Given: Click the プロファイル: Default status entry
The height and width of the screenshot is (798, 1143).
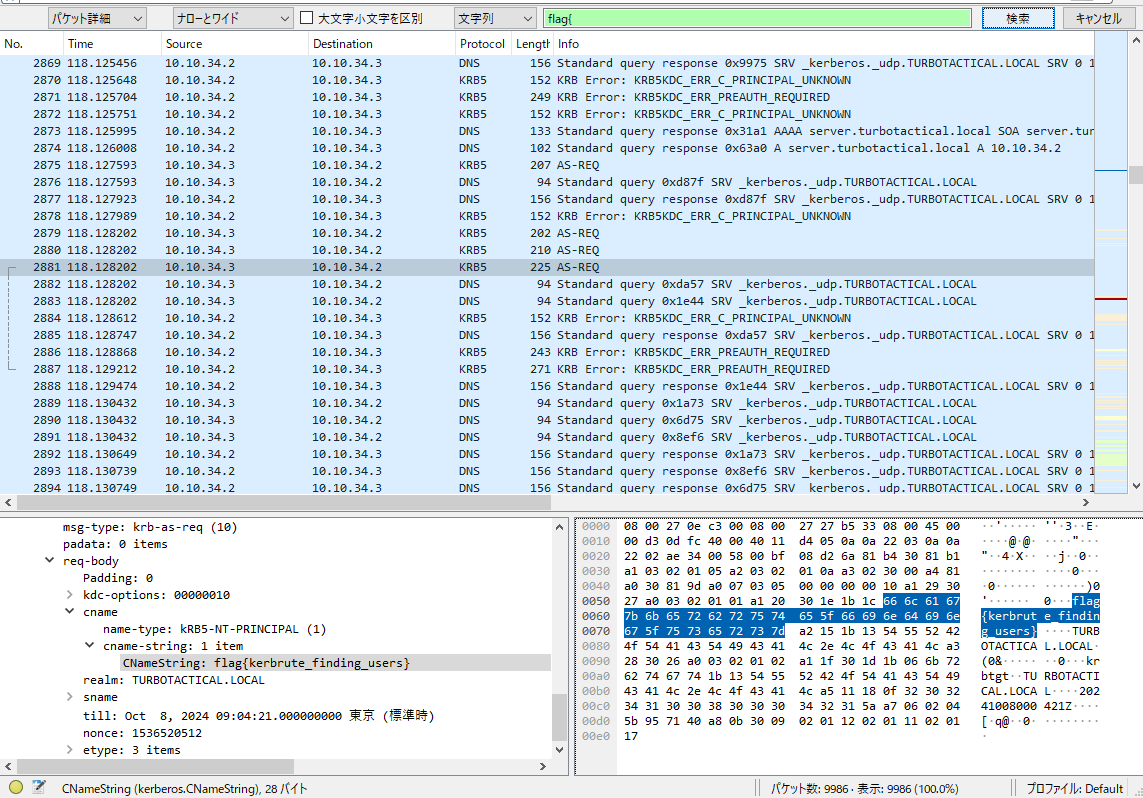Looking at the screenshot, I should point(1074,789).
